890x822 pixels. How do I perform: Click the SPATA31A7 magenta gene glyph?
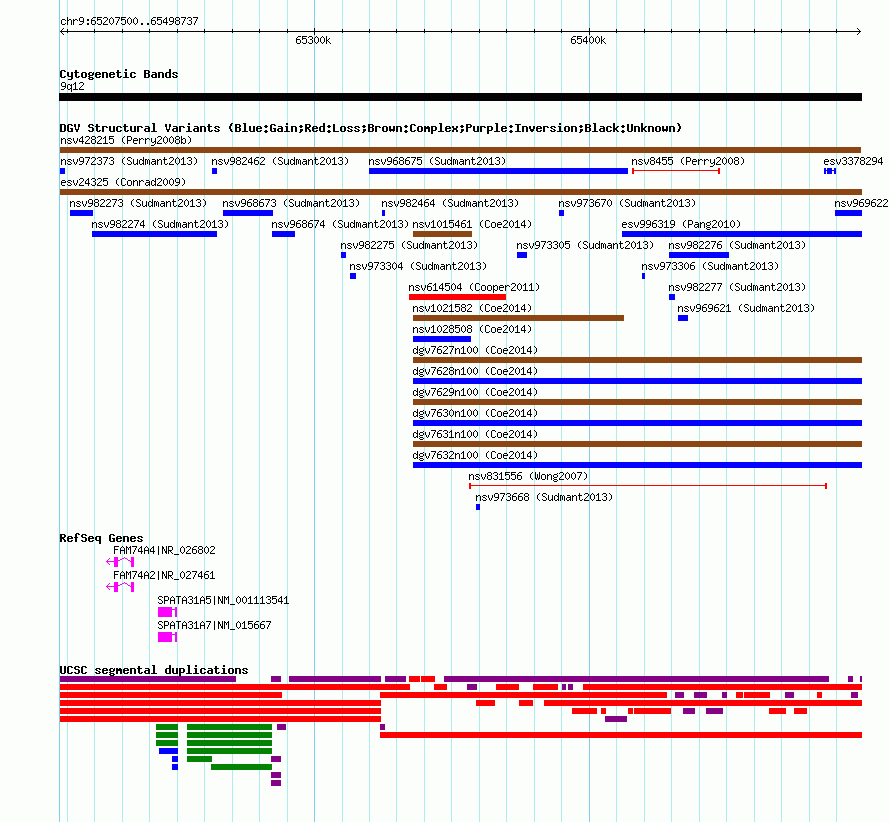(167, 637)
